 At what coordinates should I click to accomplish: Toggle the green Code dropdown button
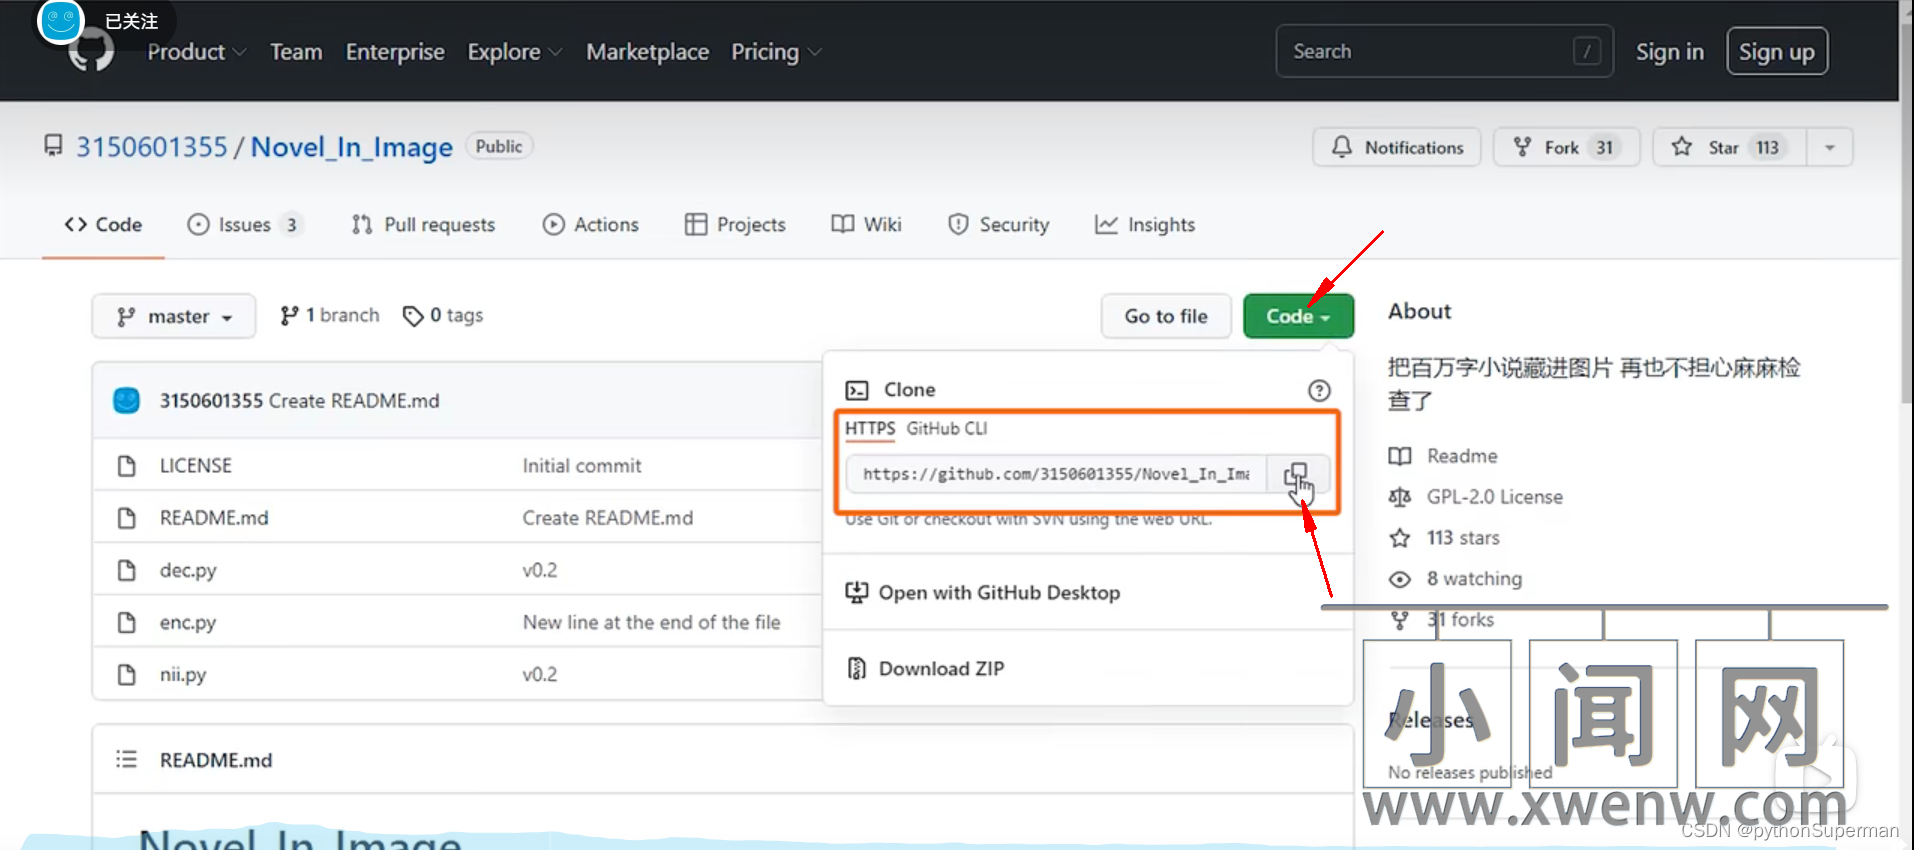click(1298, 316)
